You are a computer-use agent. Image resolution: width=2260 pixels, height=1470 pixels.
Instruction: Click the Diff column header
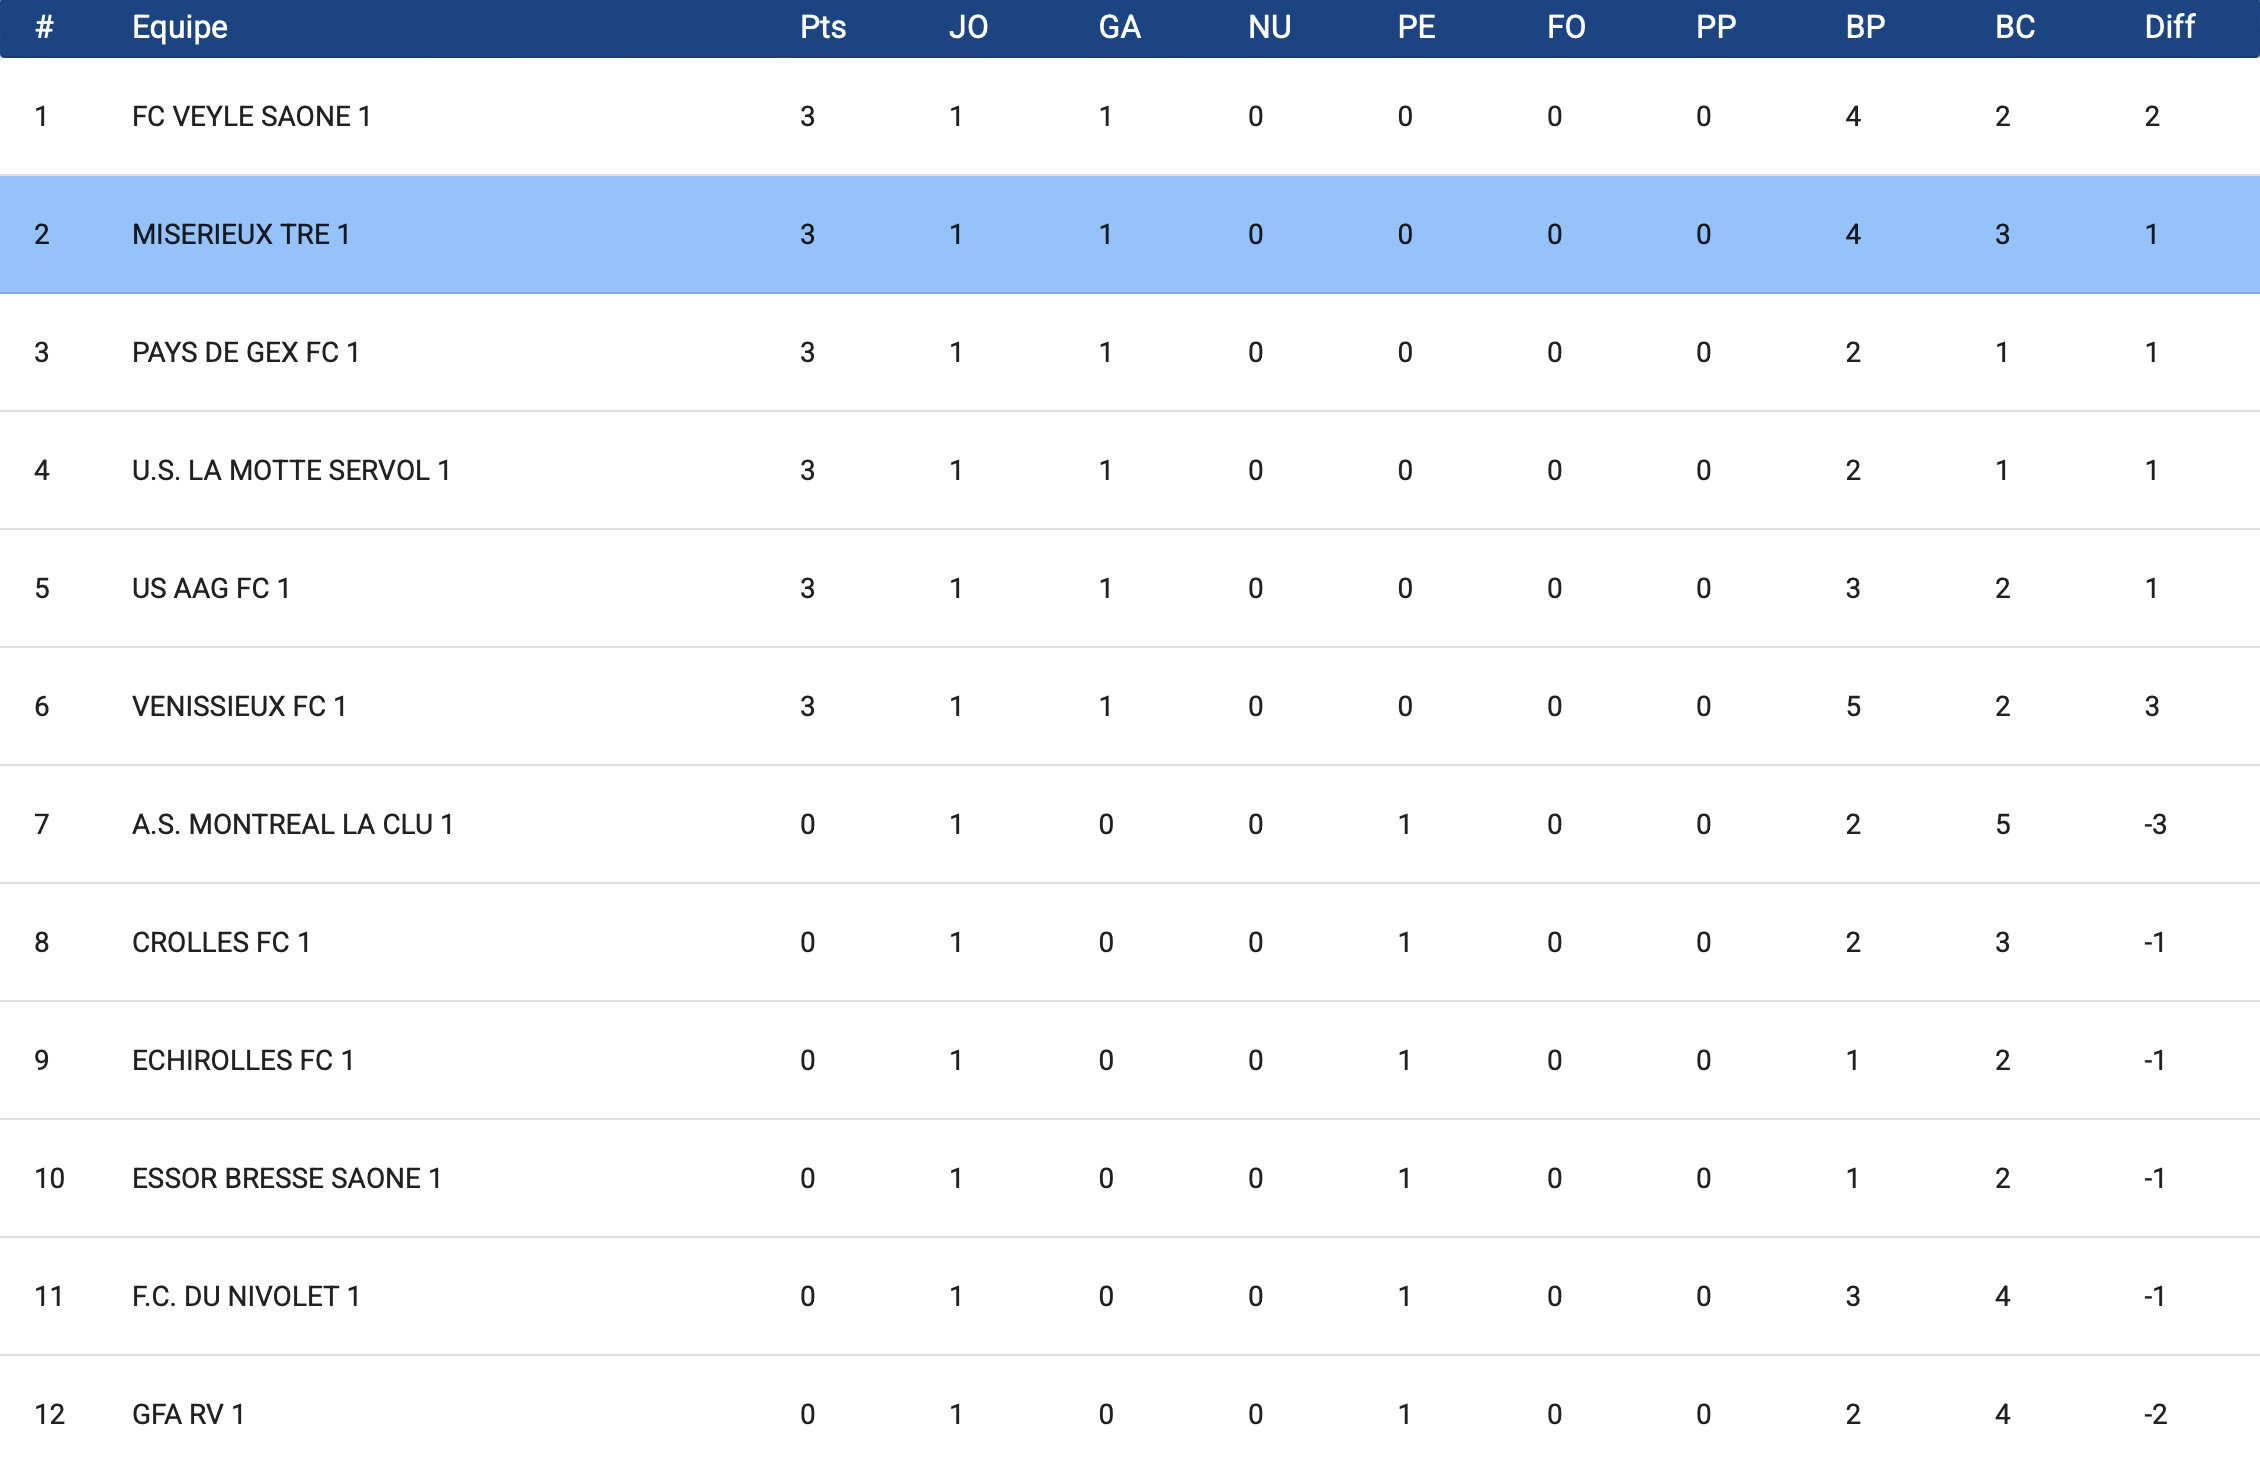click(x=2169, y=27)
